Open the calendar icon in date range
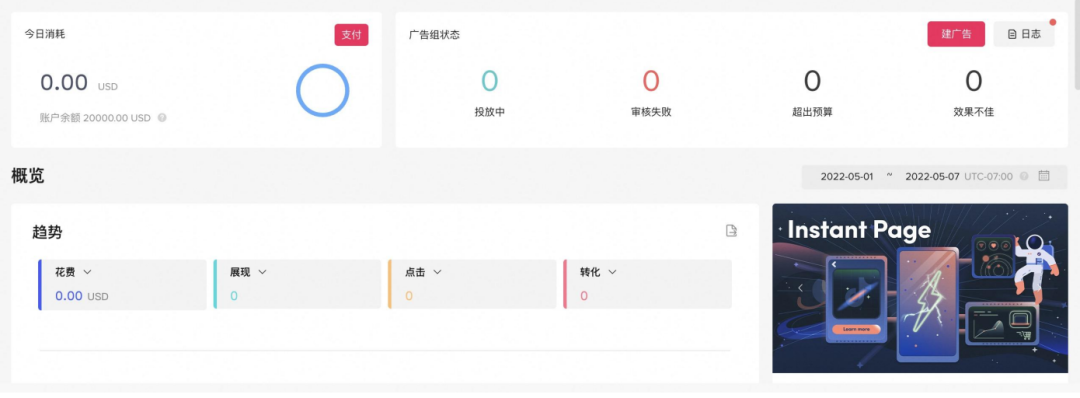 pos(1043,176)
